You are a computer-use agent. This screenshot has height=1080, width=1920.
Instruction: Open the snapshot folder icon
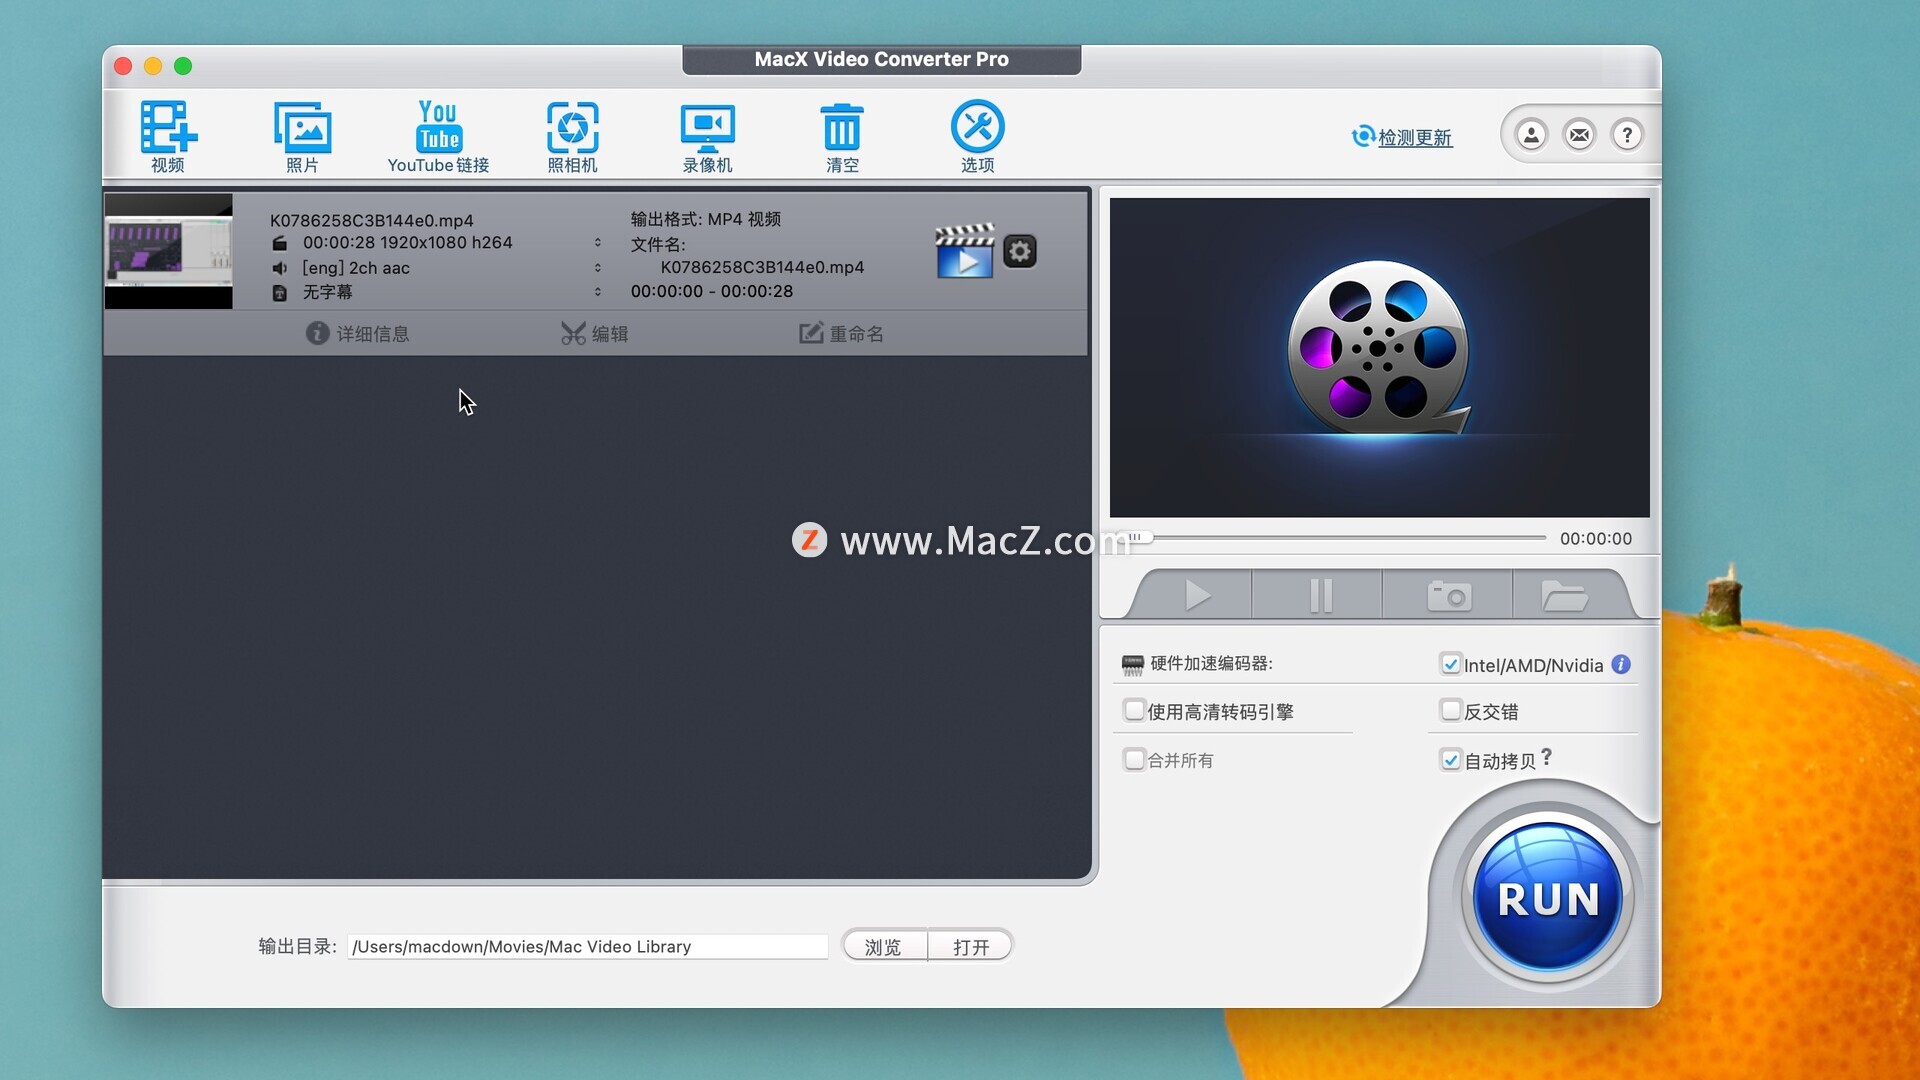click(x=1564, y=596)
